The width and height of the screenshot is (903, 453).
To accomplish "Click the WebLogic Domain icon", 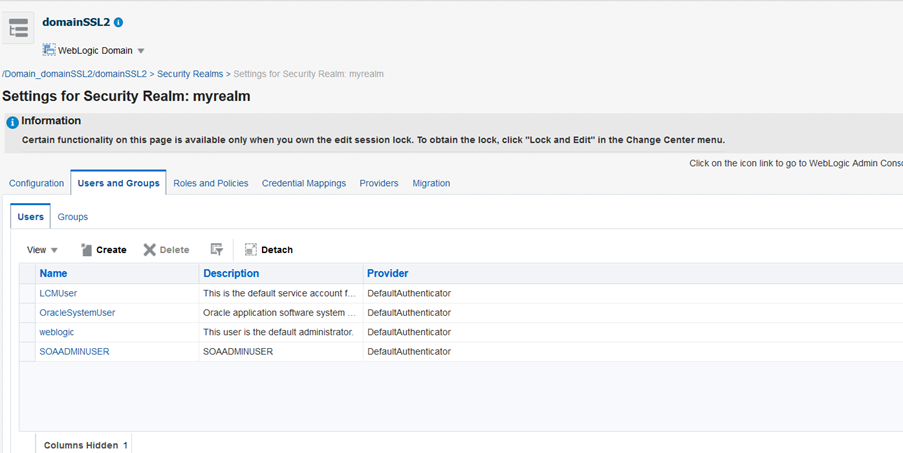I will click(x=49, y=50).
